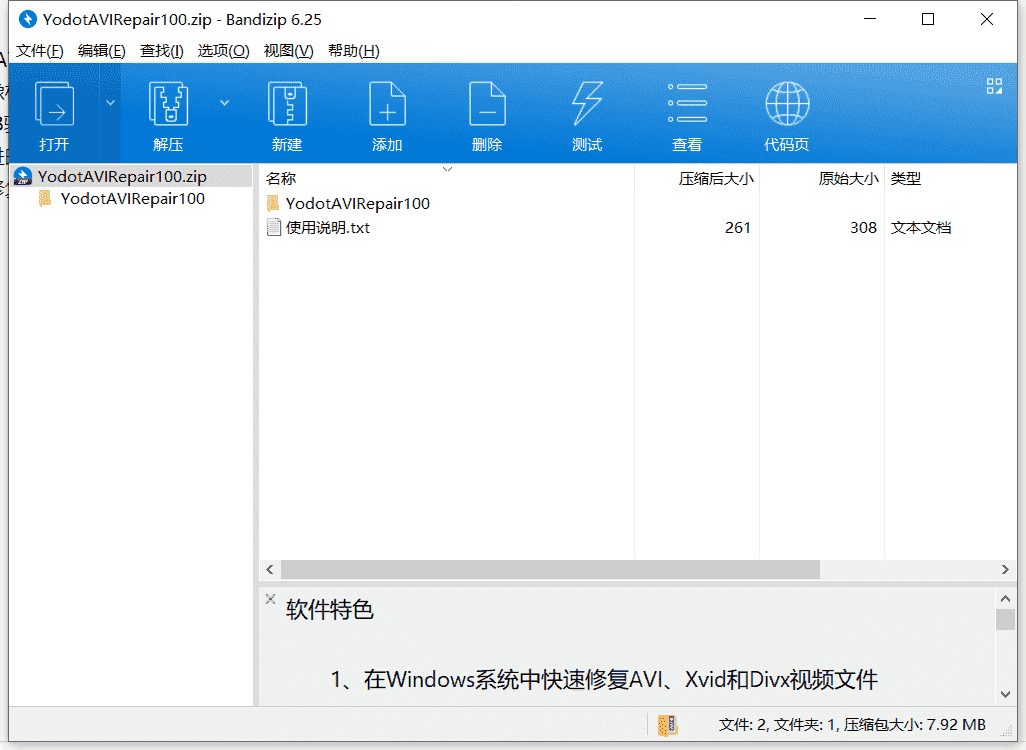1026x750 pixels.
Task: Click the preview pane scroll up arrow
Action: point(1005,599)
